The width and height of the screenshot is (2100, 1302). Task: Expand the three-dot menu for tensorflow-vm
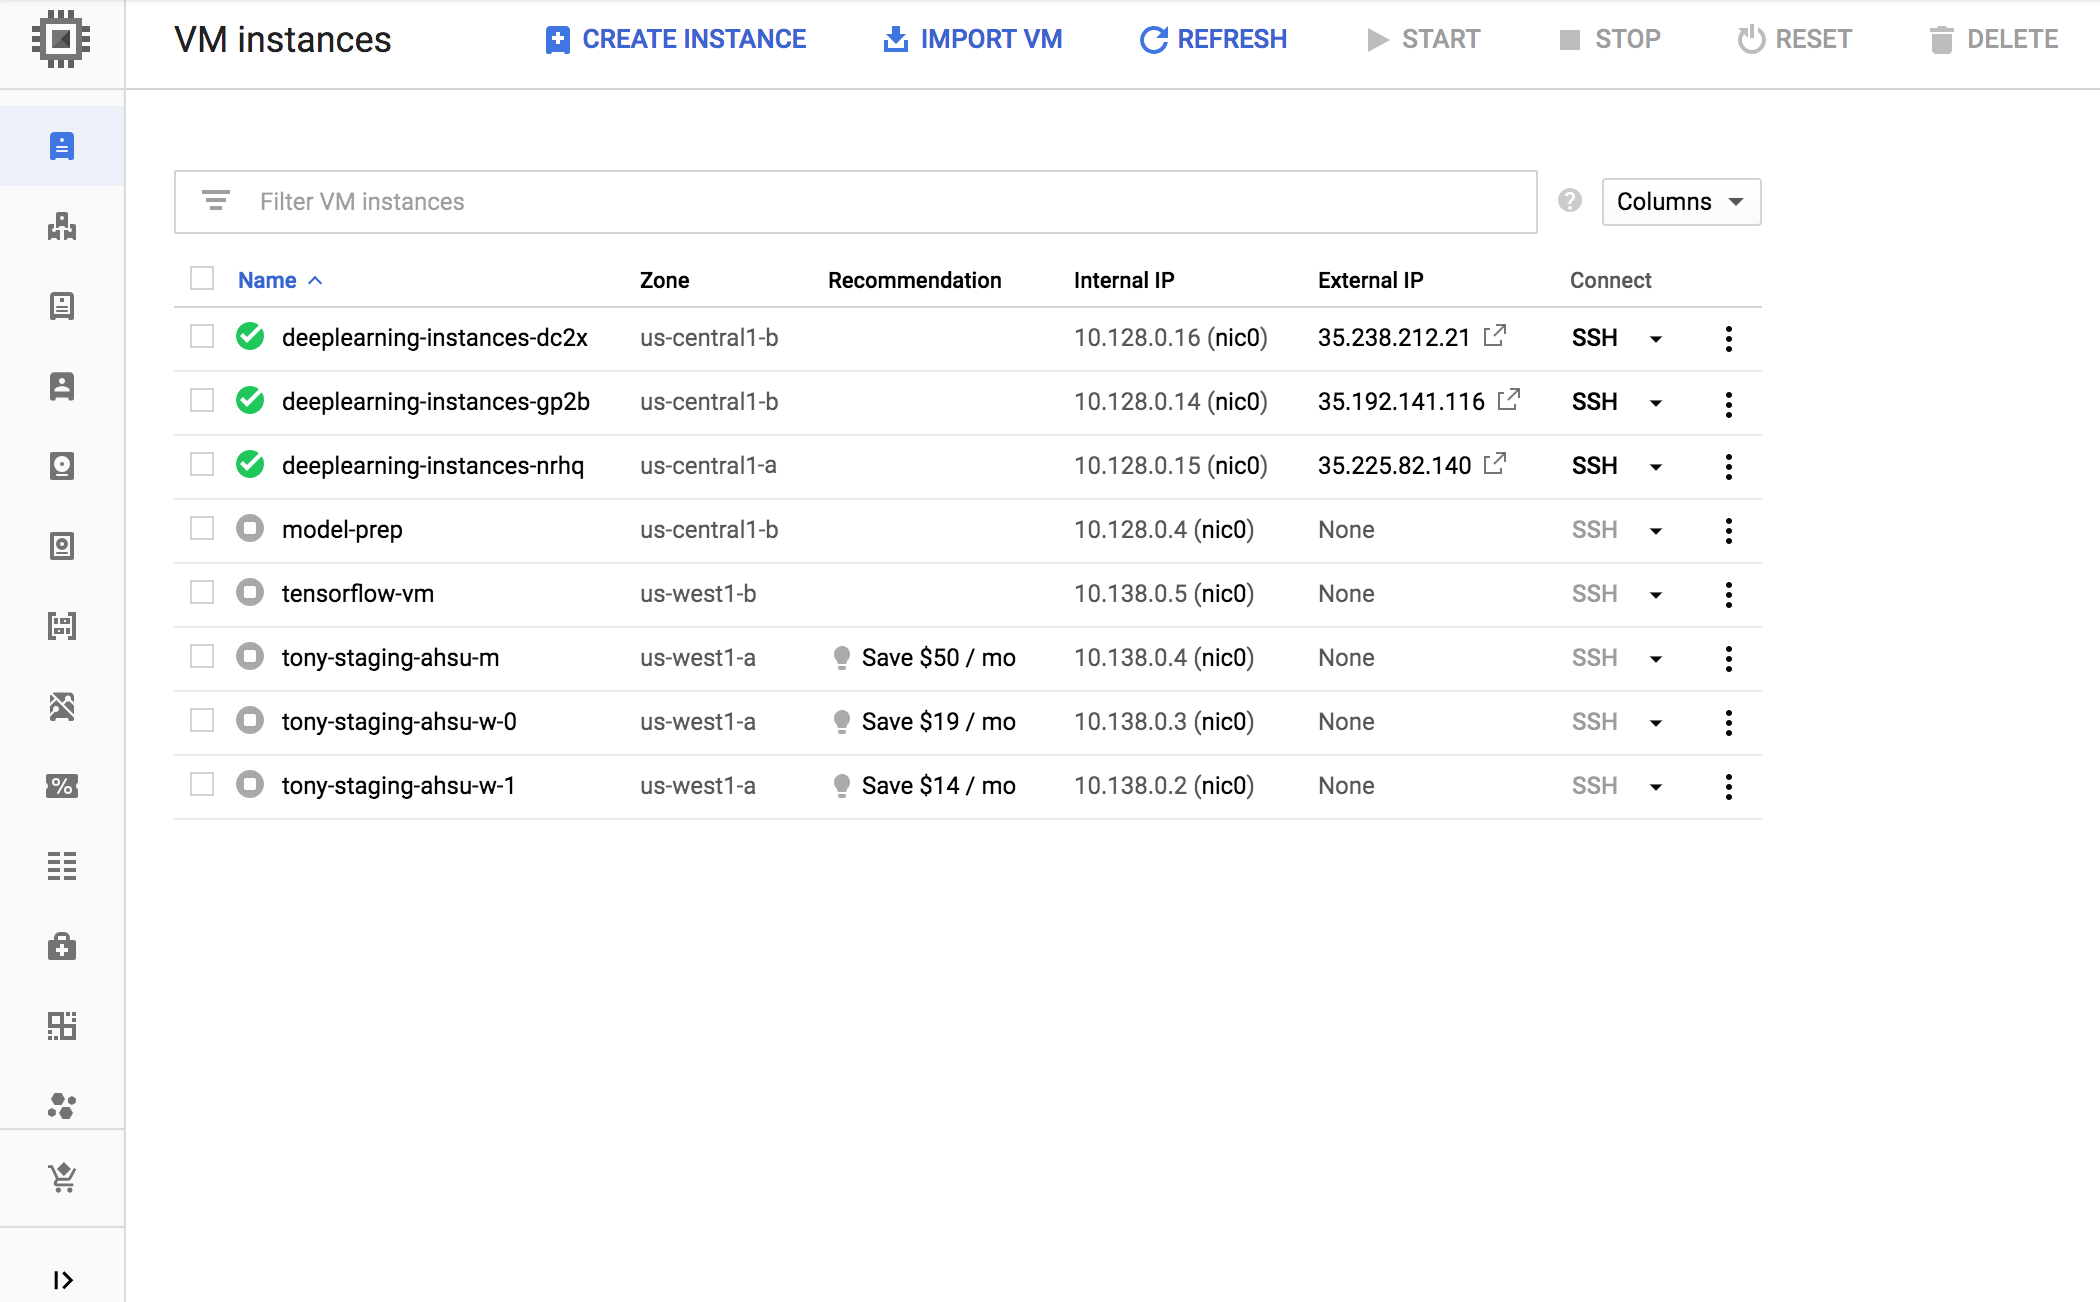tap(1730, 592)
